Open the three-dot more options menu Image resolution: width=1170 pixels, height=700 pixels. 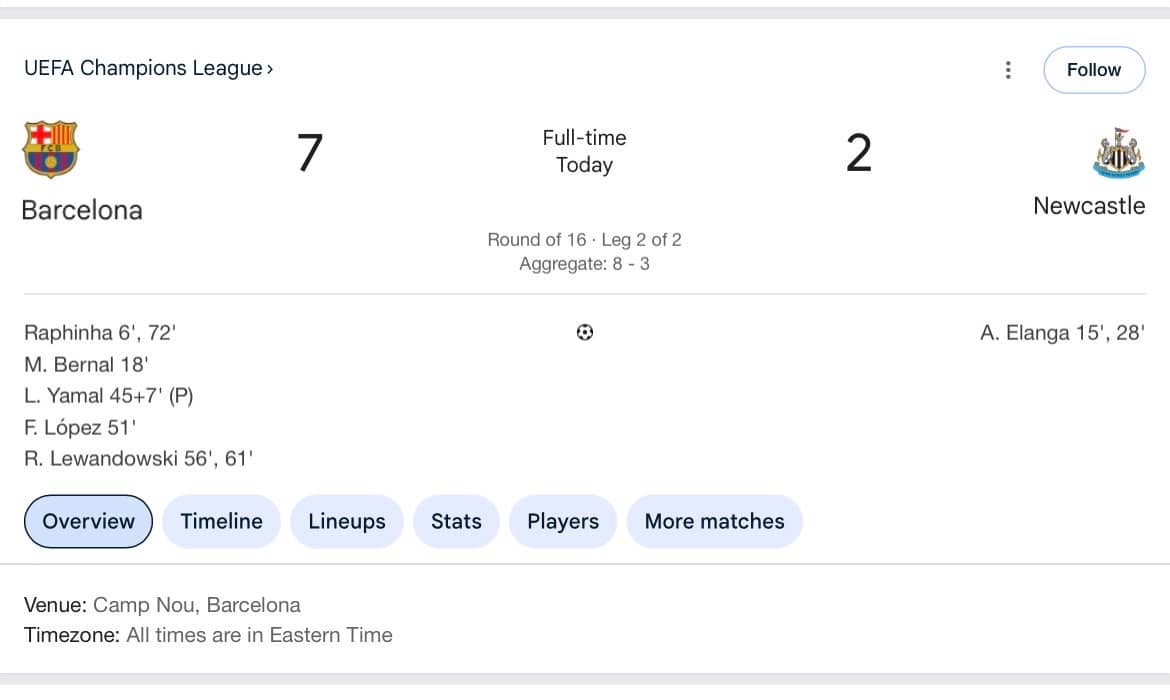tap(1008, 69)
